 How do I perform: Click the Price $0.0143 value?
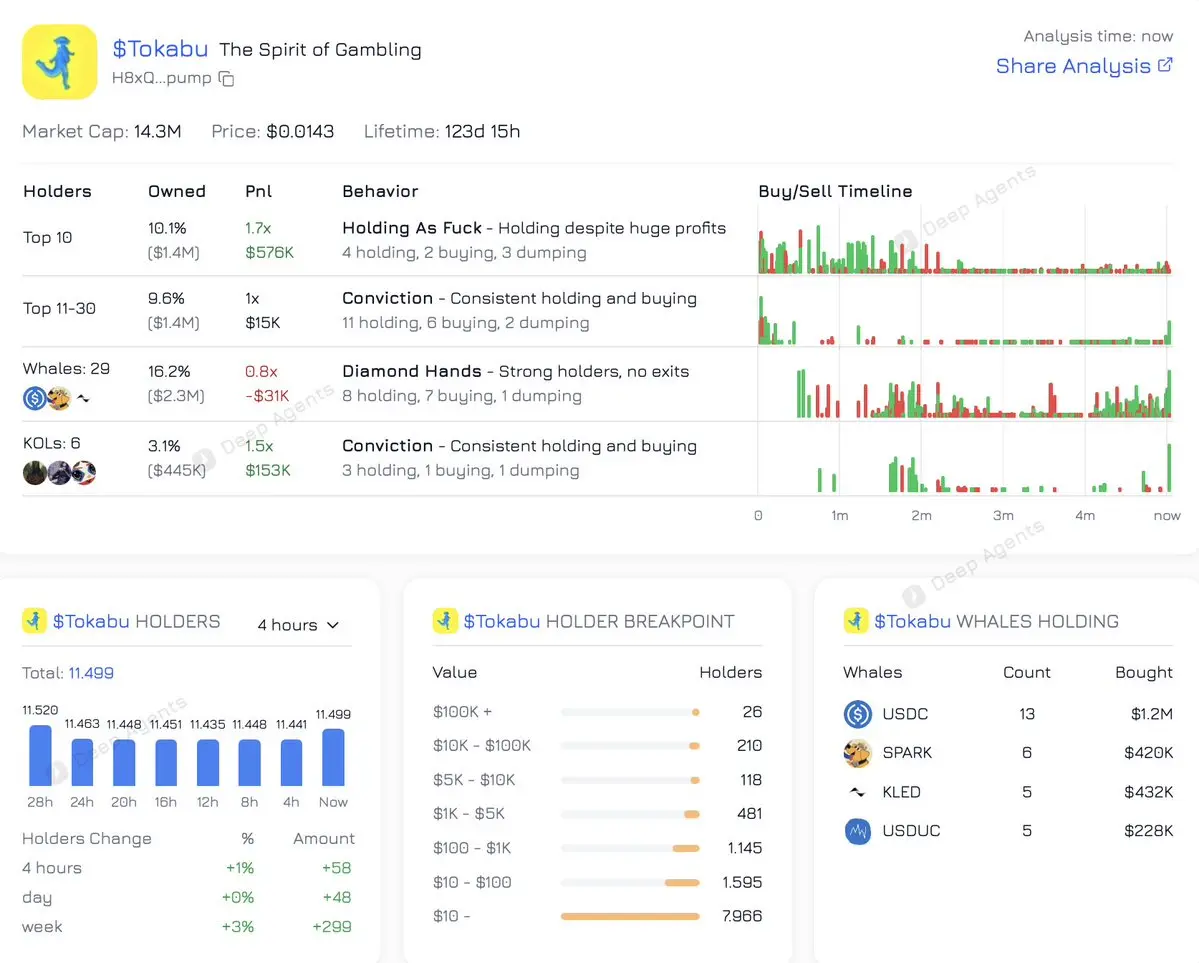pos(300,132)
